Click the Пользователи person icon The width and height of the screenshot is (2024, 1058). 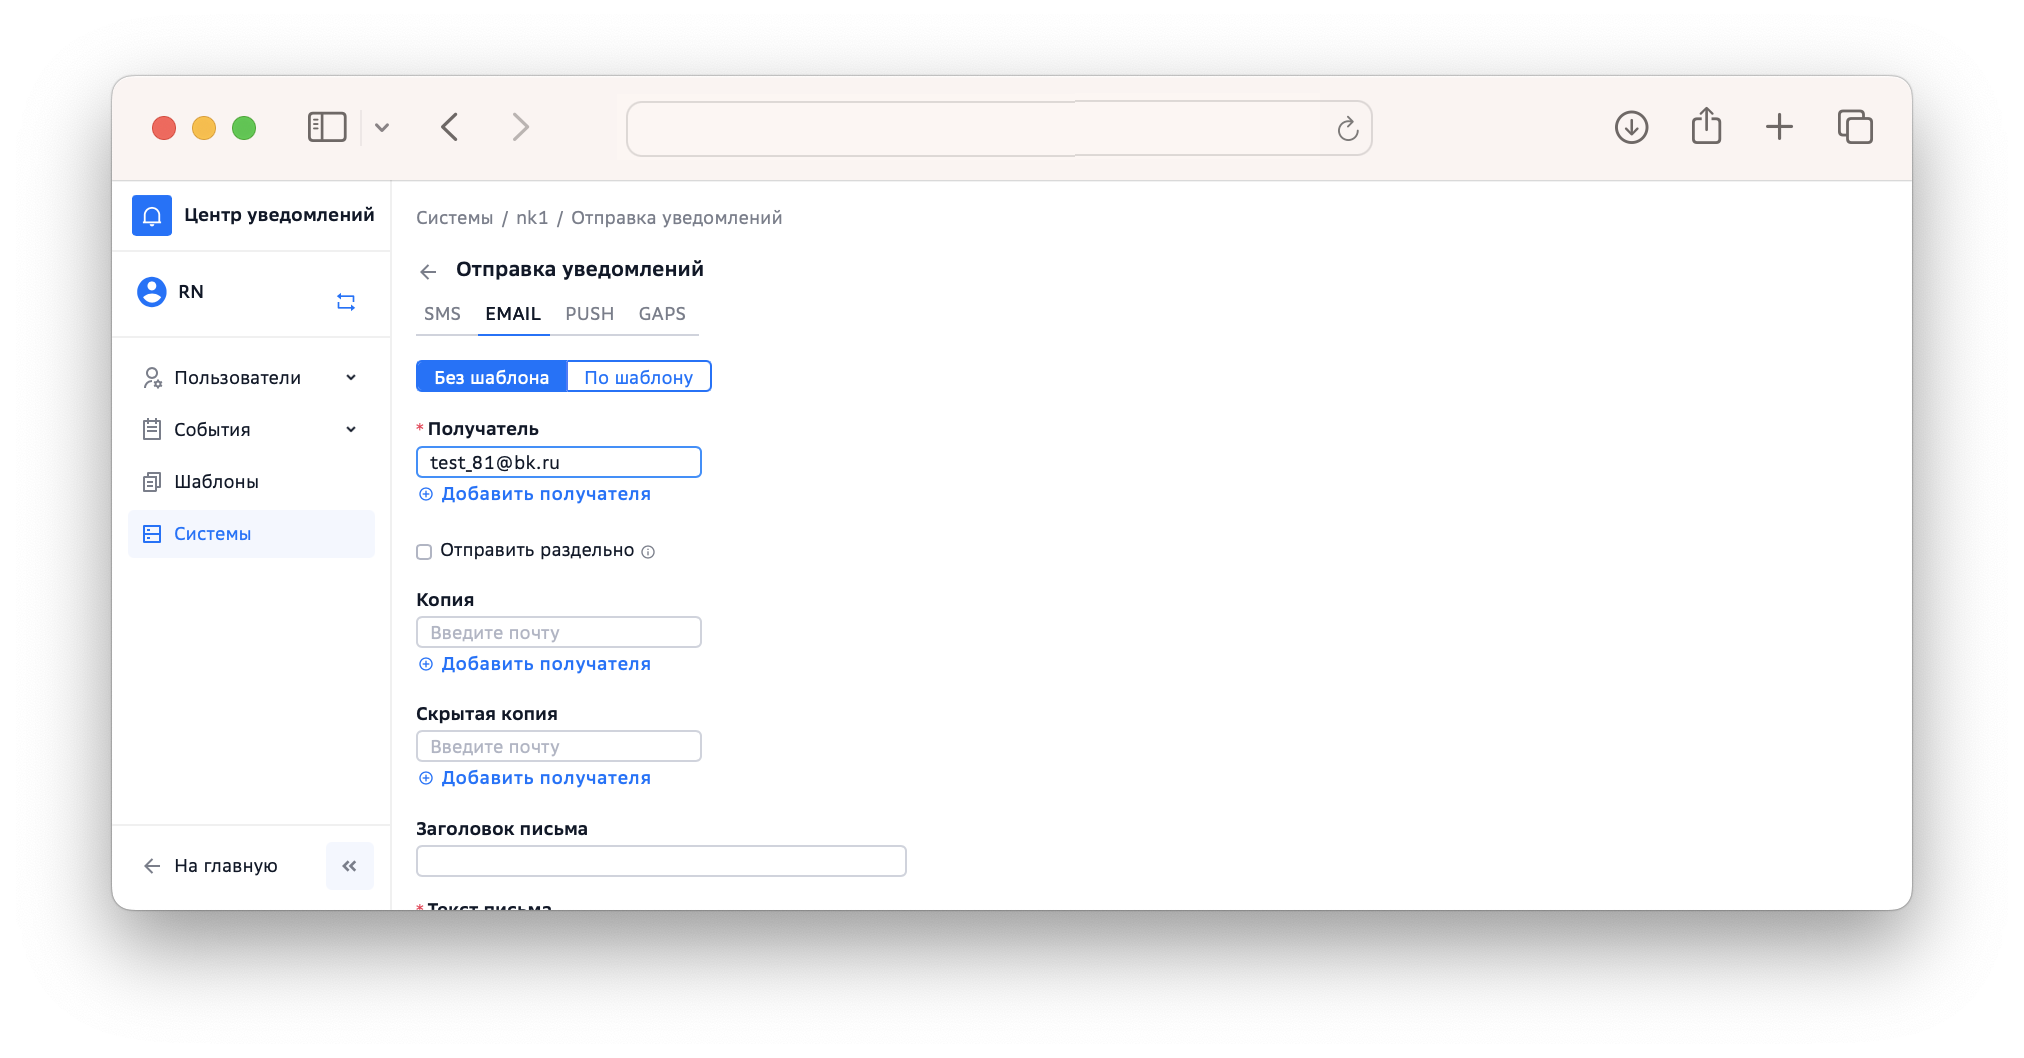pyautogui.click(x=152, y=378)
